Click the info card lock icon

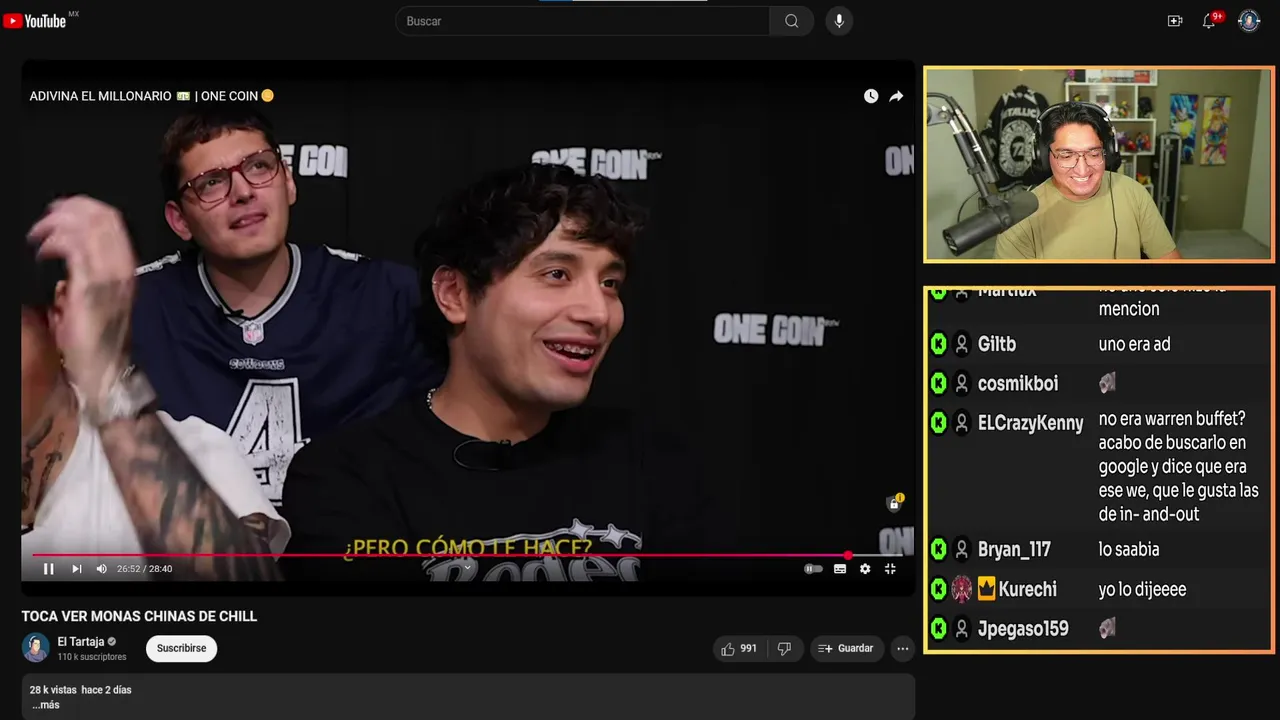tap(894, 503)
